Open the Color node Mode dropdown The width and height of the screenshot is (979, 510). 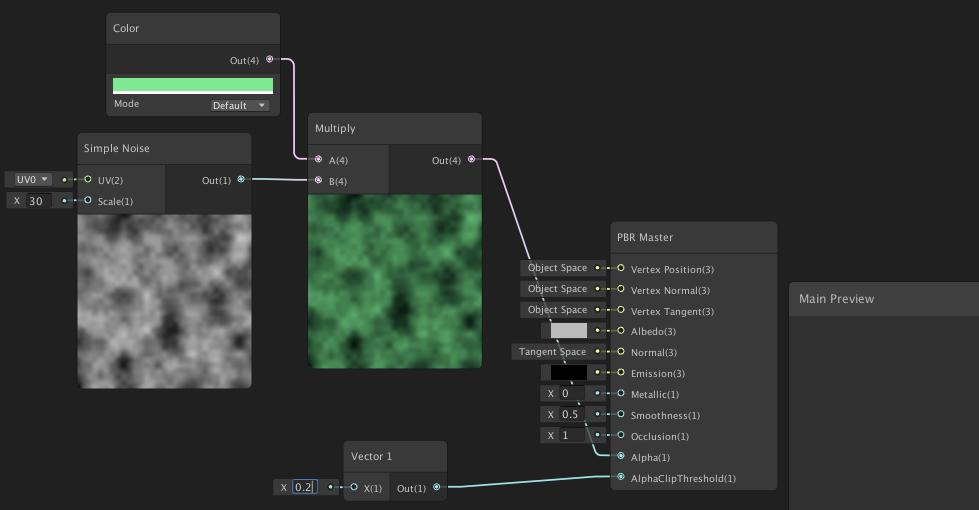(240, 105)
